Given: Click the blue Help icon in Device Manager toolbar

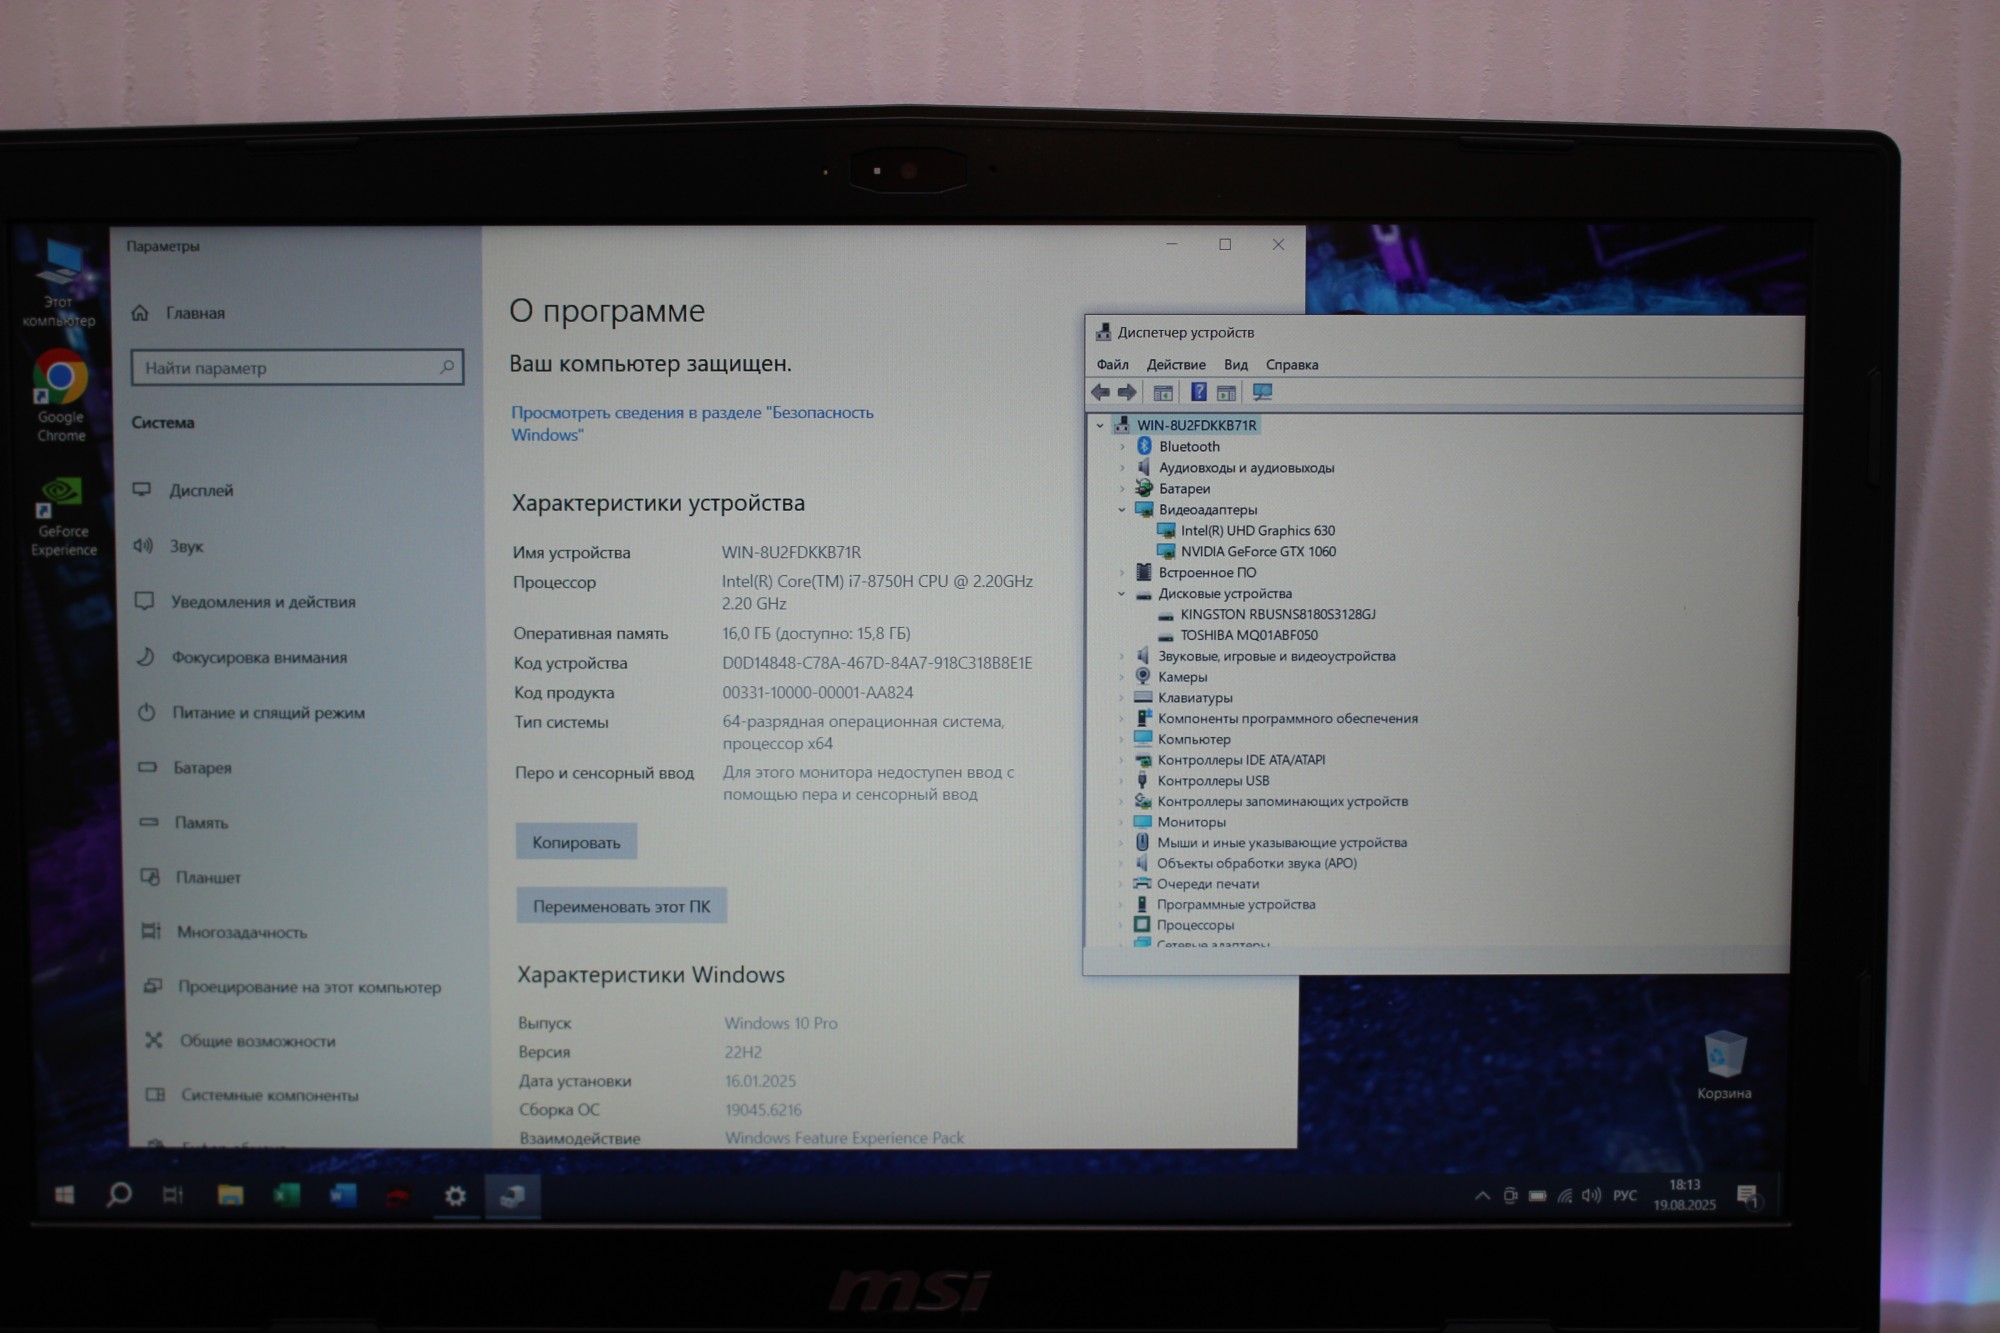Looking at the screenshot, I should [1198, 393].
